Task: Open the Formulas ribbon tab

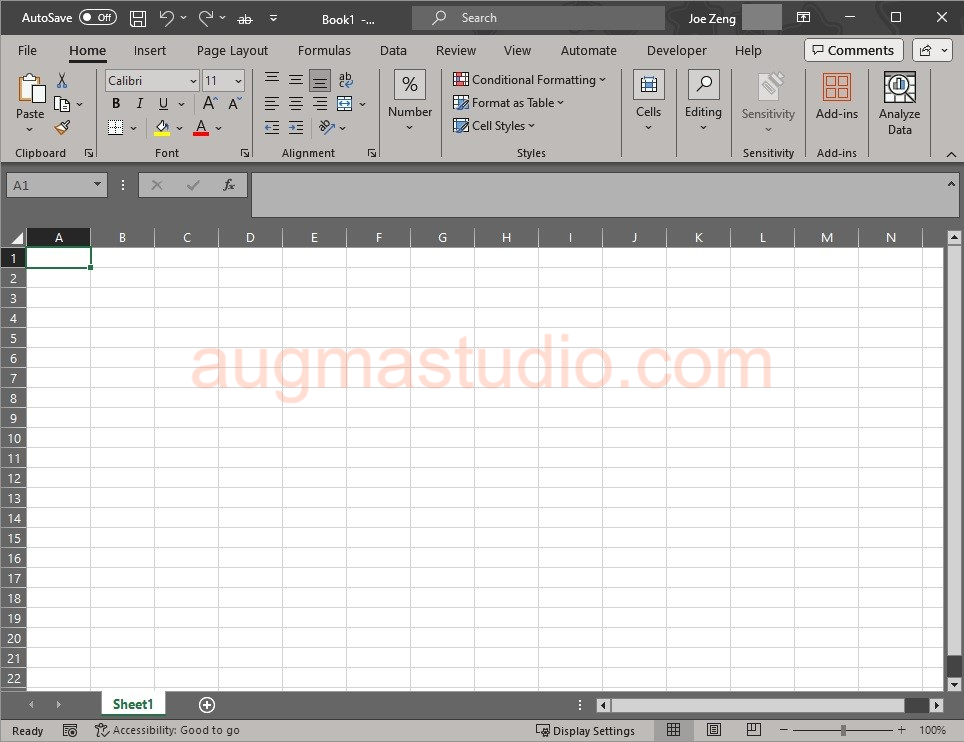Action: click(x=324, y=50)
